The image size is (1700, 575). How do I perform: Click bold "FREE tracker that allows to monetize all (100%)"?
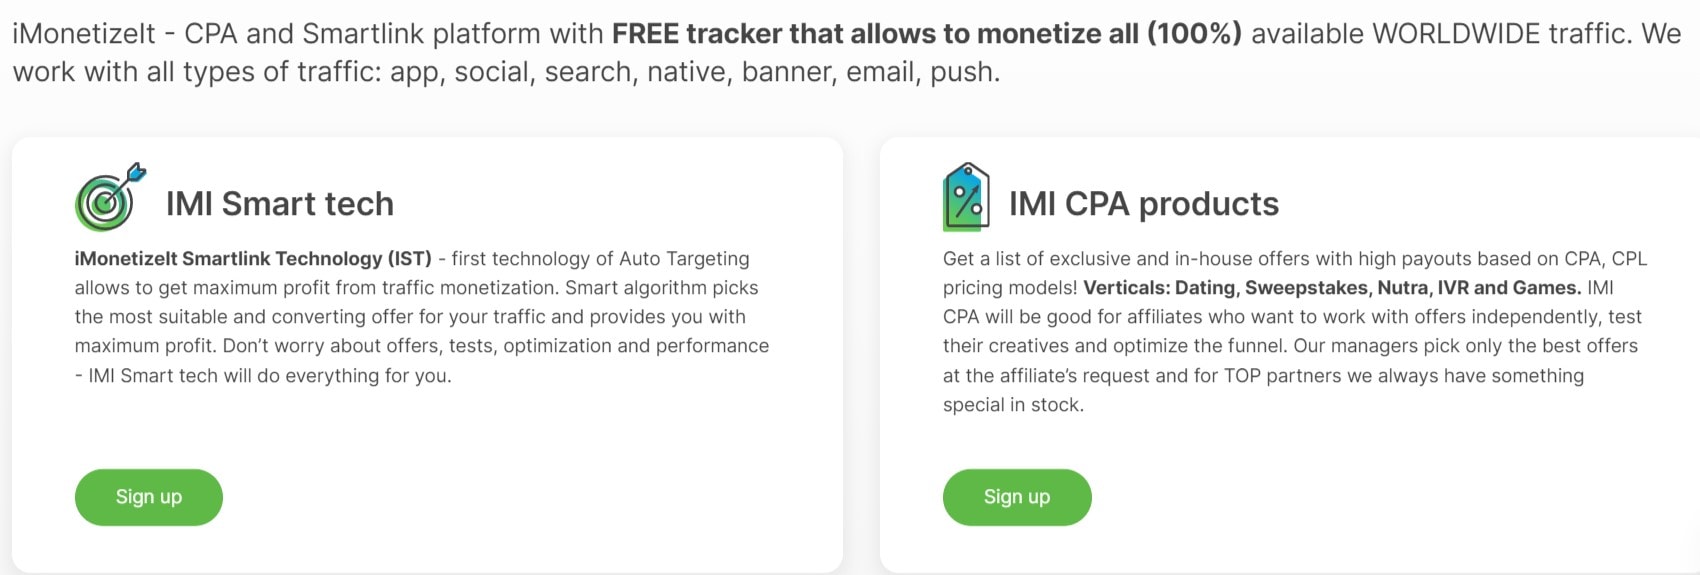[x=926, y=34]
